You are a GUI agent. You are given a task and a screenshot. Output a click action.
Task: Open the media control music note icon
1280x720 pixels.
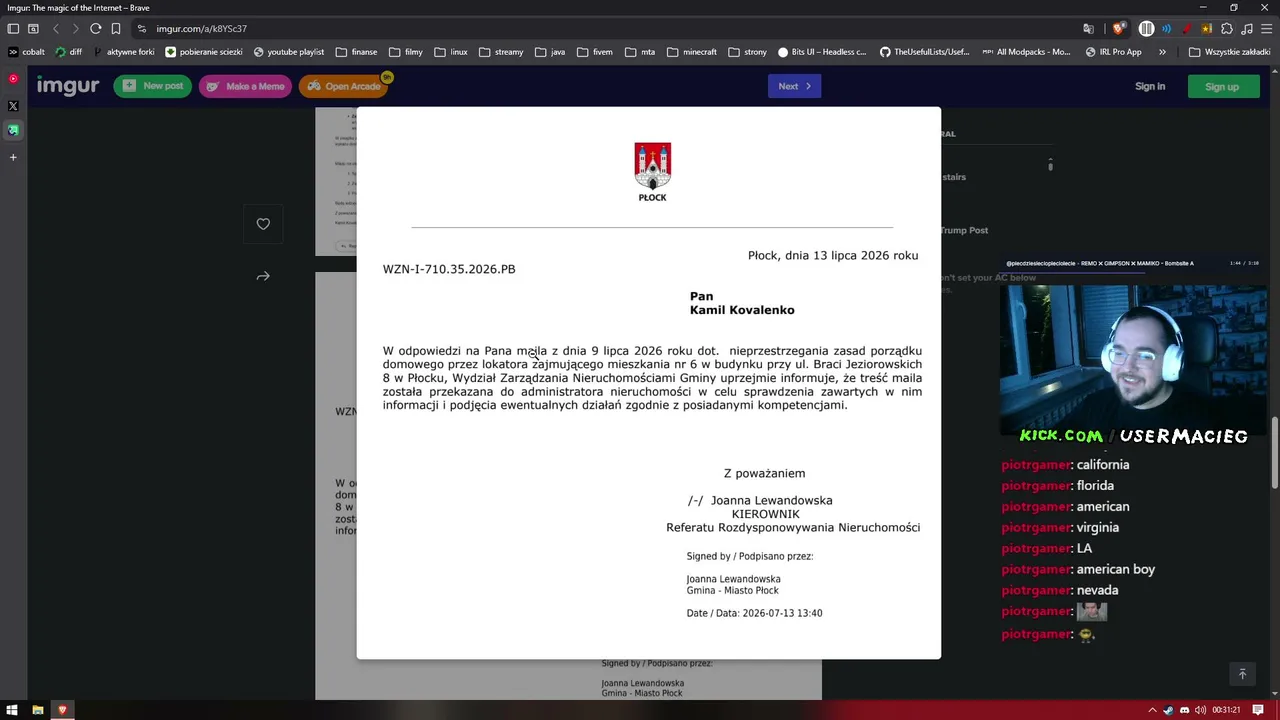tap(1246, 29)
